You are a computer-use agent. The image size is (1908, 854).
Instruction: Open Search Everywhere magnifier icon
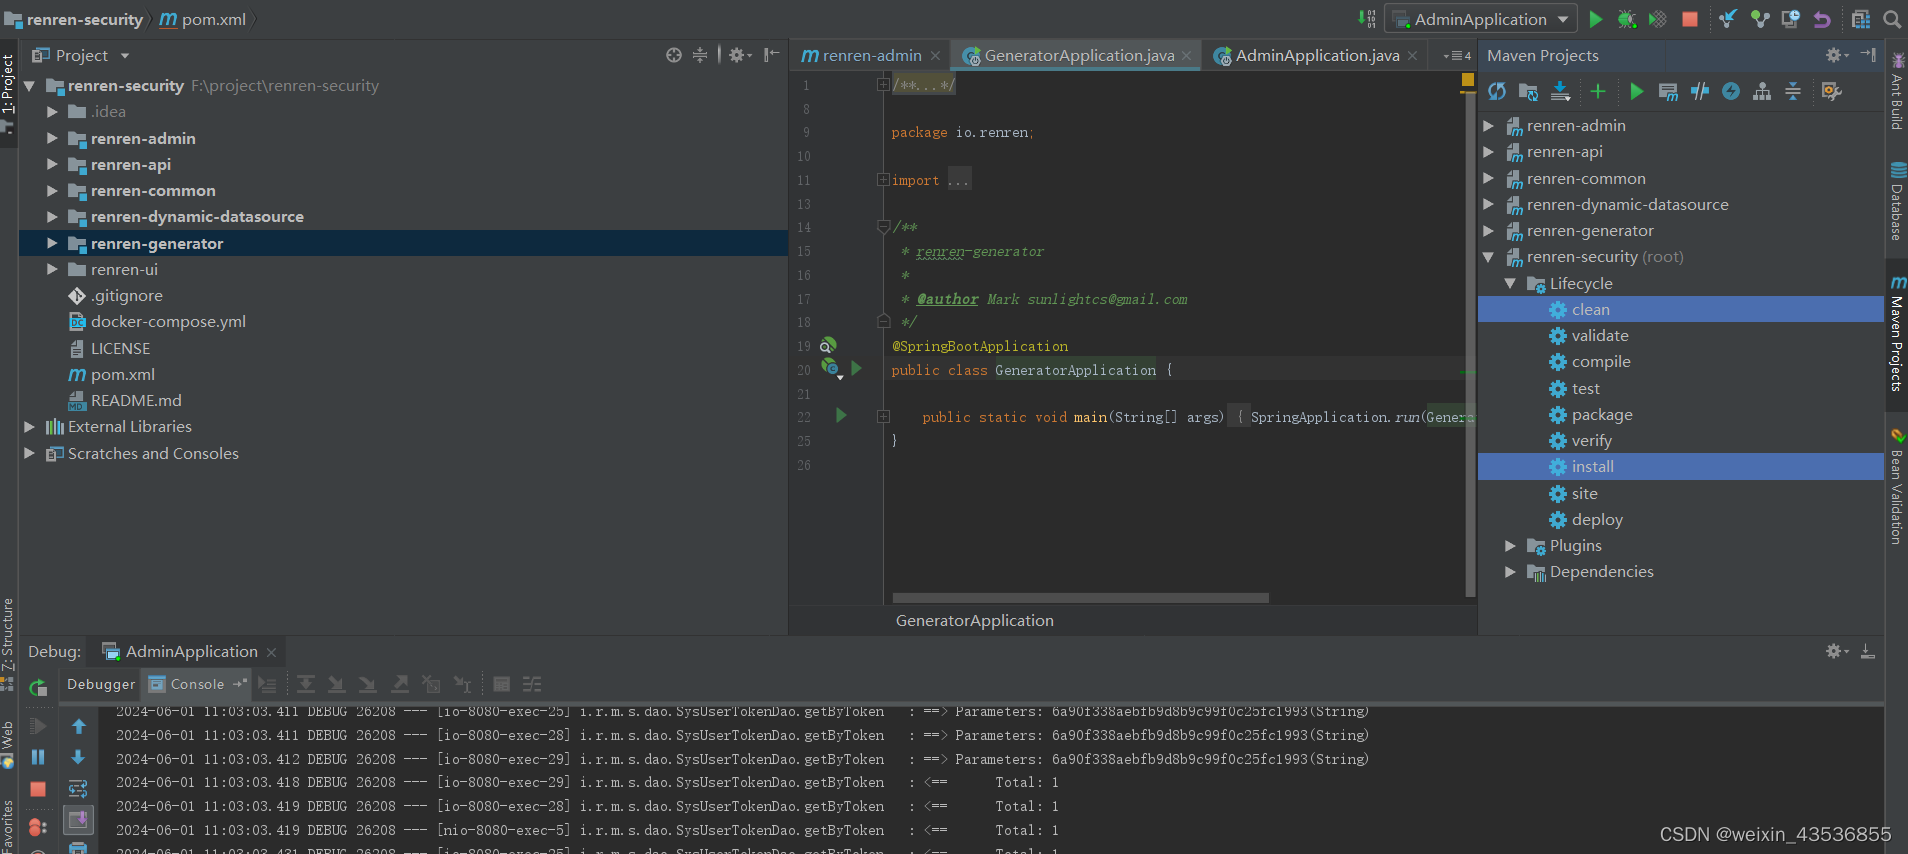click(x=1892, y=19)
